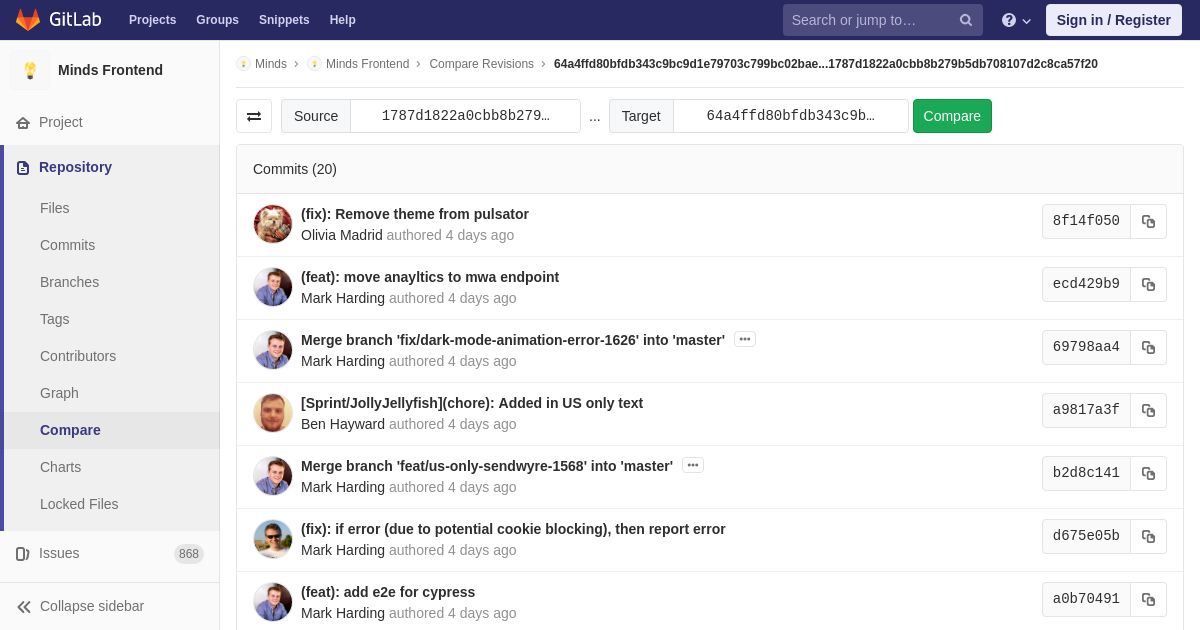Click the Project home icon in sidebar
Image resolution: width=1200 pixels, height=630 pixels.
(x=23, y=122)
